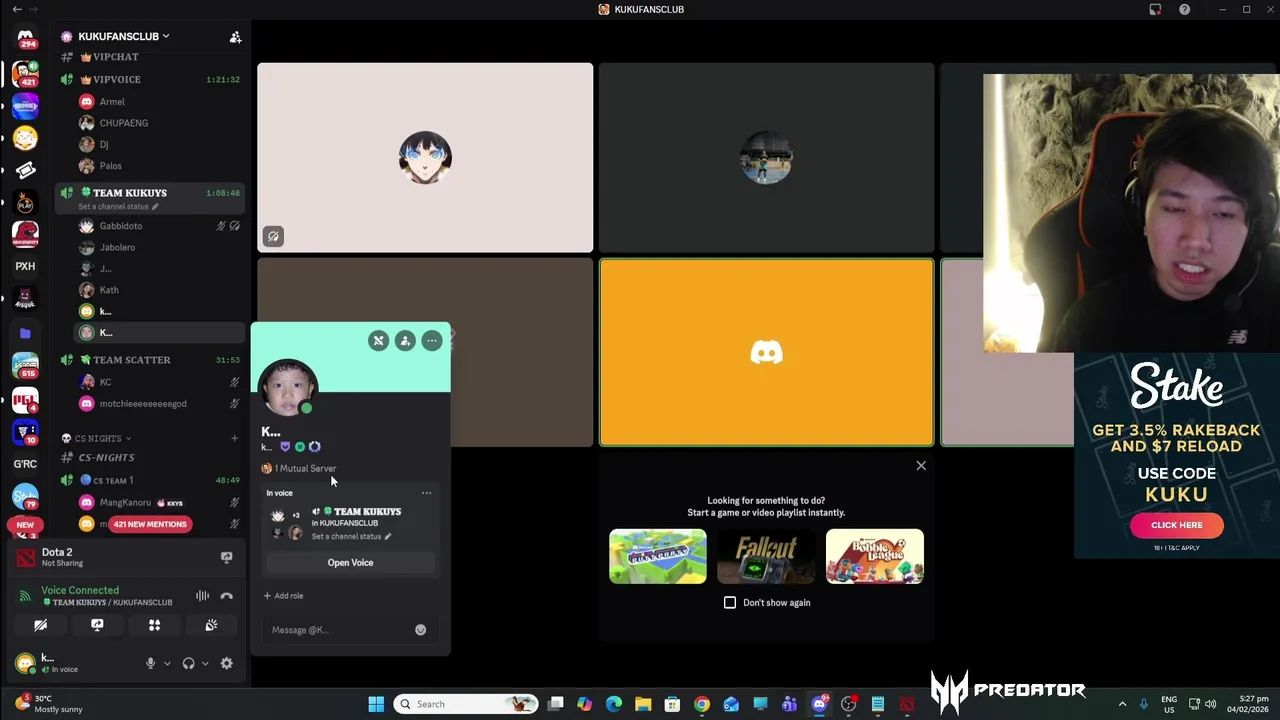Viewport: 1280px width, 720px height.
Task: Open User Settings gear
Action: pyautogui.click(x=227, y=663)
